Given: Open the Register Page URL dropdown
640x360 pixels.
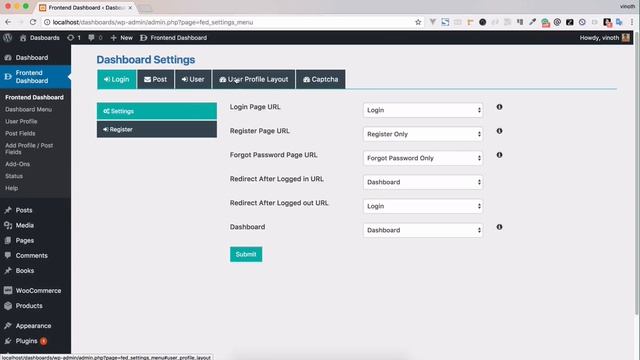Looking at the screenshot, I should tap(423, 134).
